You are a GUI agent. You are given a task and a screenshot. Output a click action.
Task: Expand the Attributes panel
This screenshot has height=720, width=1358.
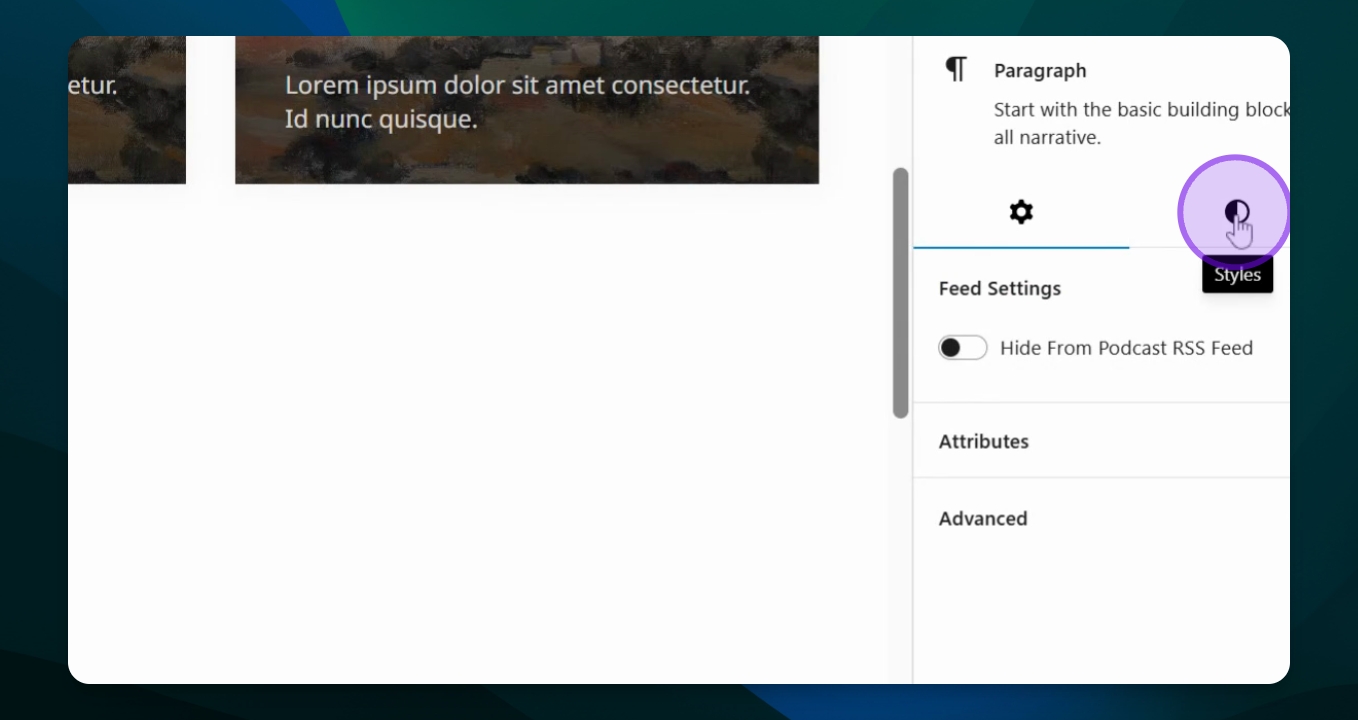[x=1101, y=441]
